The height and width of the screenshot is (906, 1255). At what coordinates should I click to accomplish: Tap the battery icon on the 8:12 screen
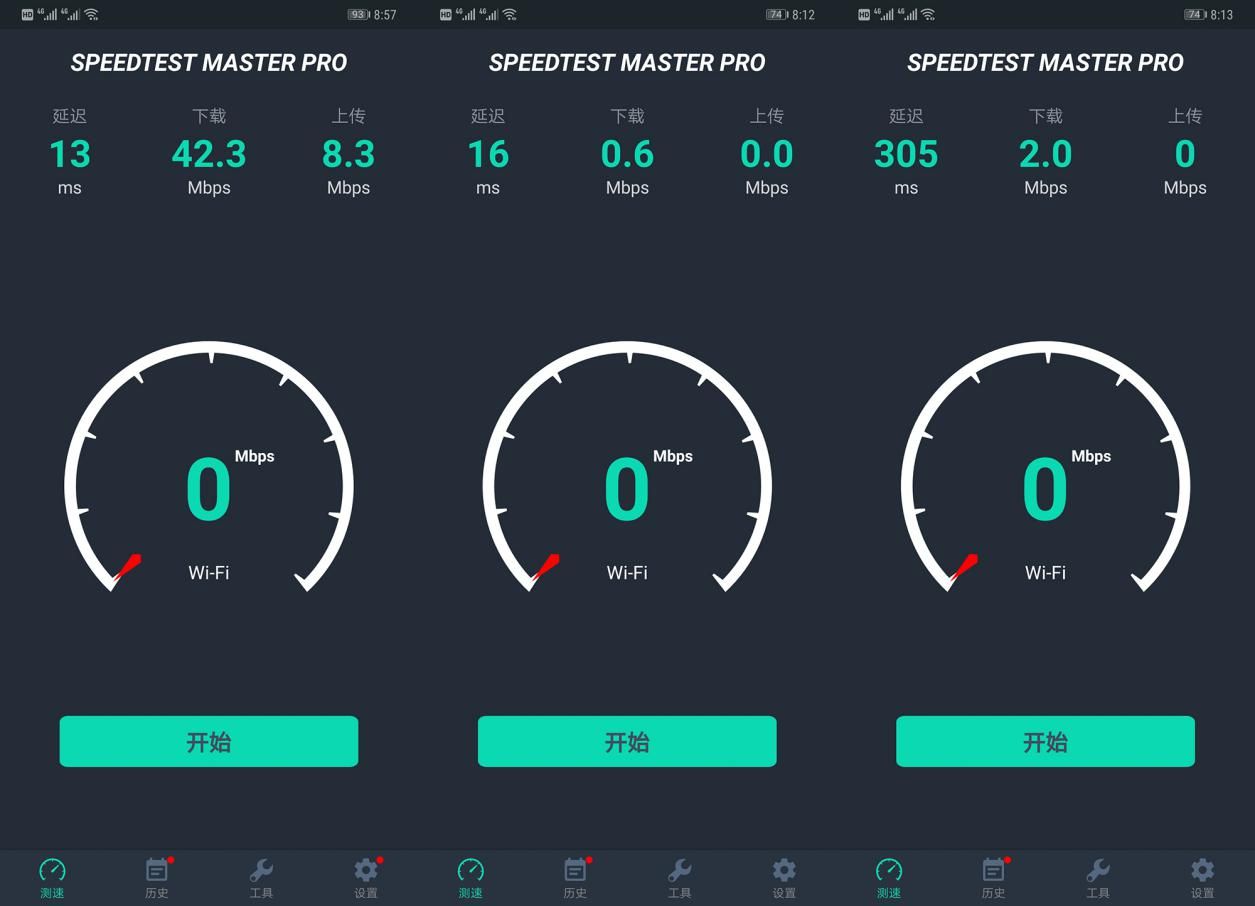point(777,15)
